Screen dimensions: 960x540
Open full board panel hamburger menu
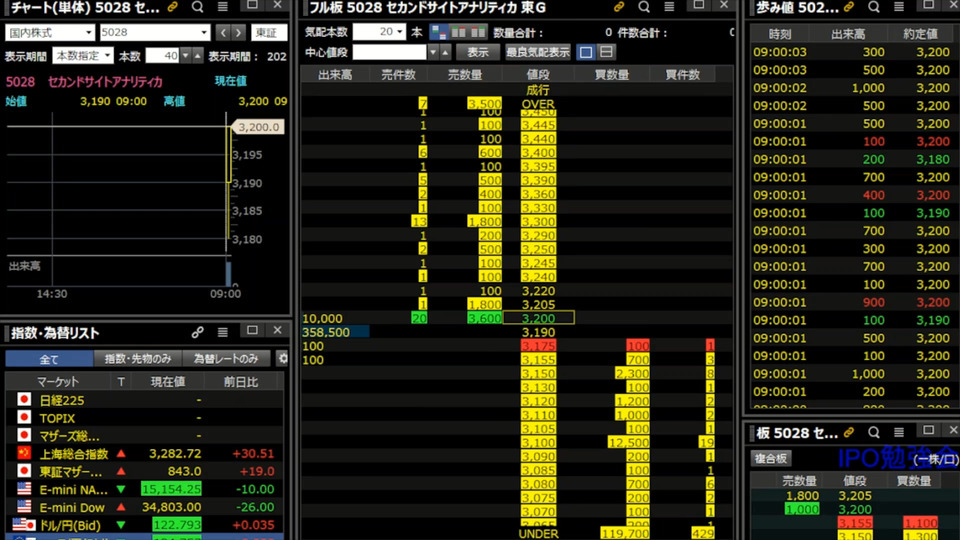pos(669,7)
